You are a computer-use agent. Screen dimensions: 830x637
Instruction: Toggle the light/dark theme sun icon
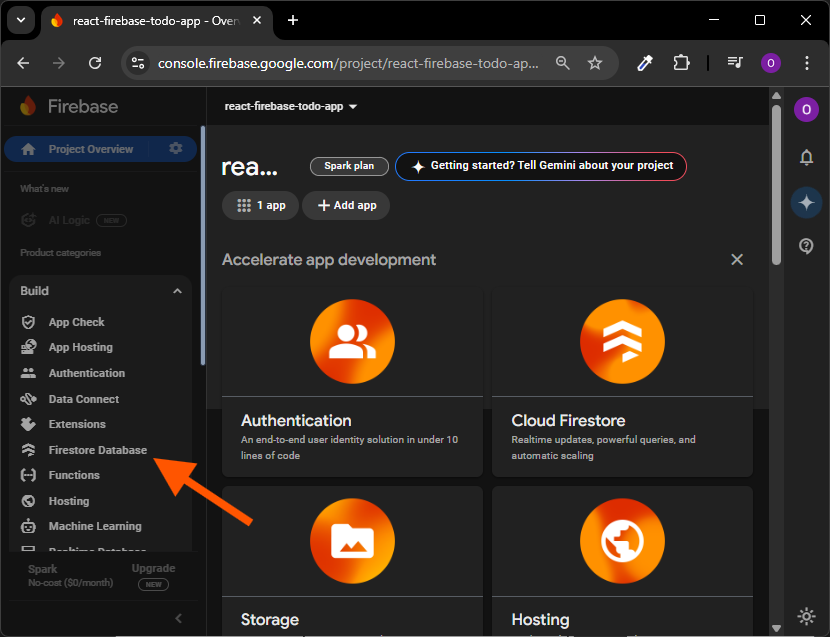point(806,616)
